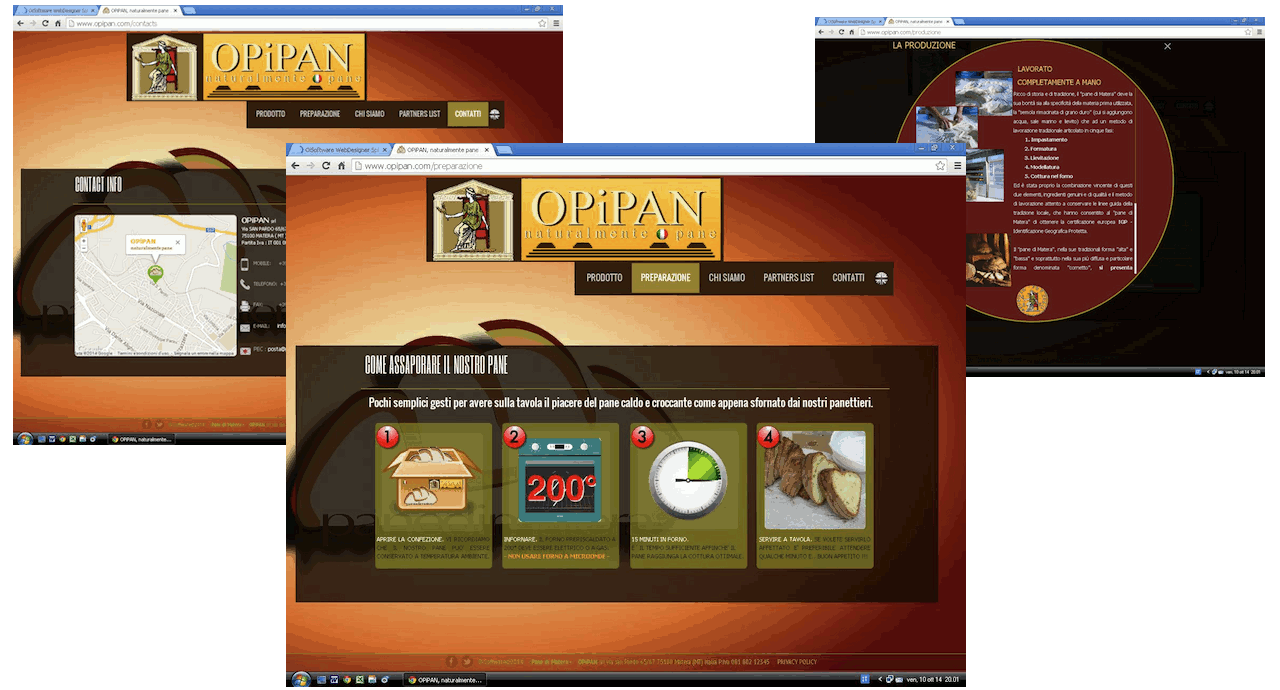The height and width of the screenshot is (690, 1280).
Task: Click the e-mail envelope icon in Contact Info
Action: (245, 327)
